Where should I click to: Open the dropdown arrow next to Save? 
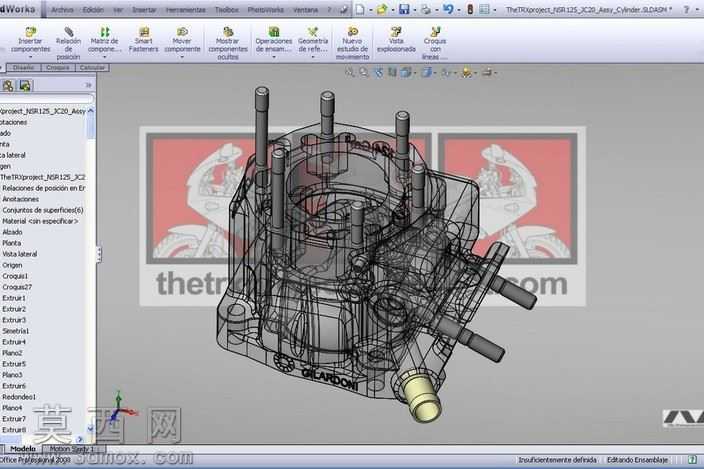(x=414, y=10)
